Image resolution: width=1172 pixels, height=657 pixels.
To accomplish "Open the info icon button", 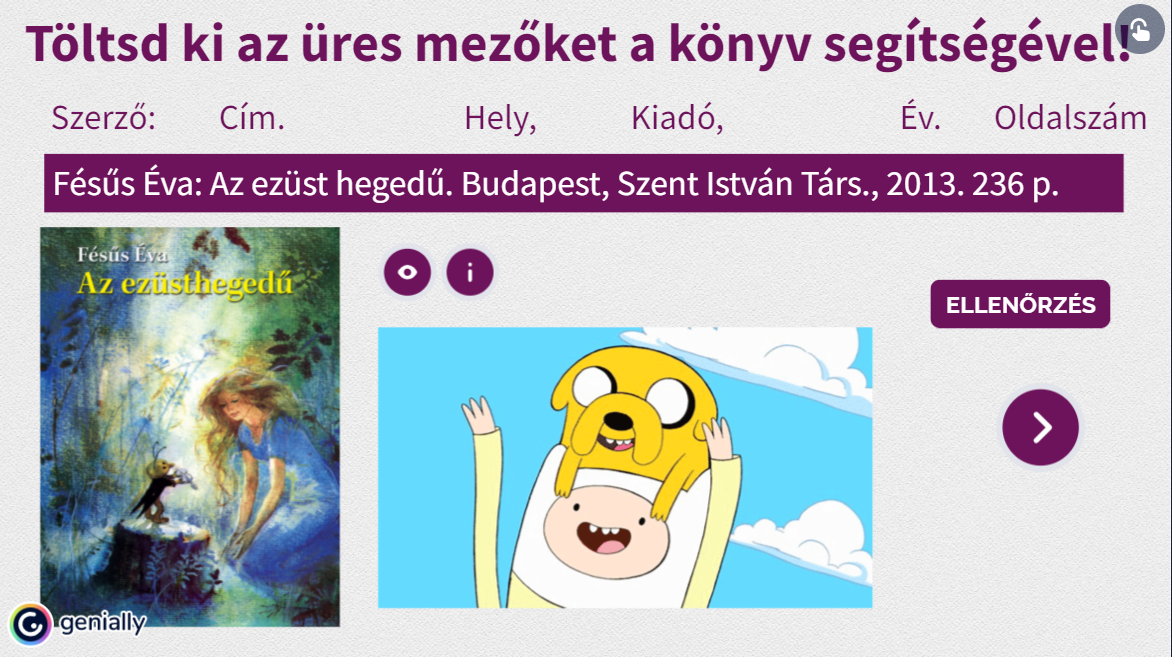I will click(x=470, y=272).
